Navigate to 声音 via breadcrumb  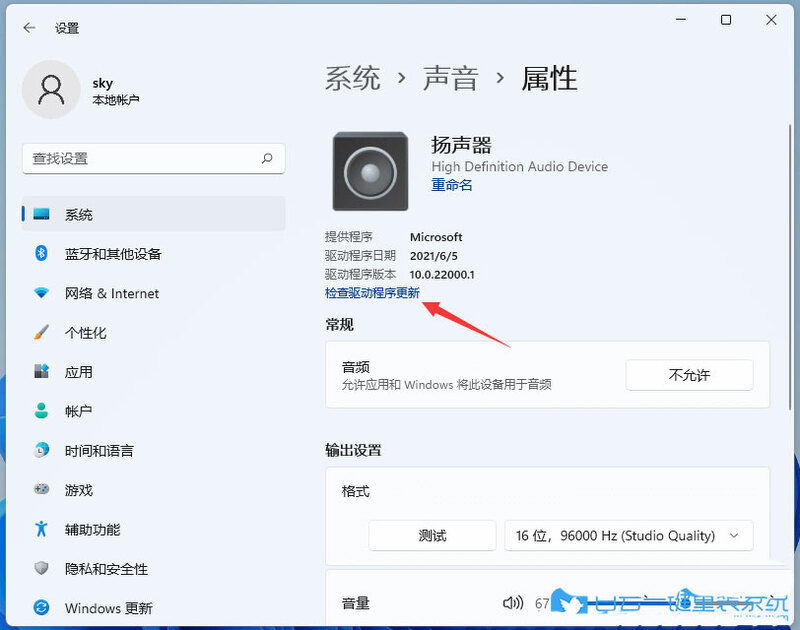pos(450,78)
